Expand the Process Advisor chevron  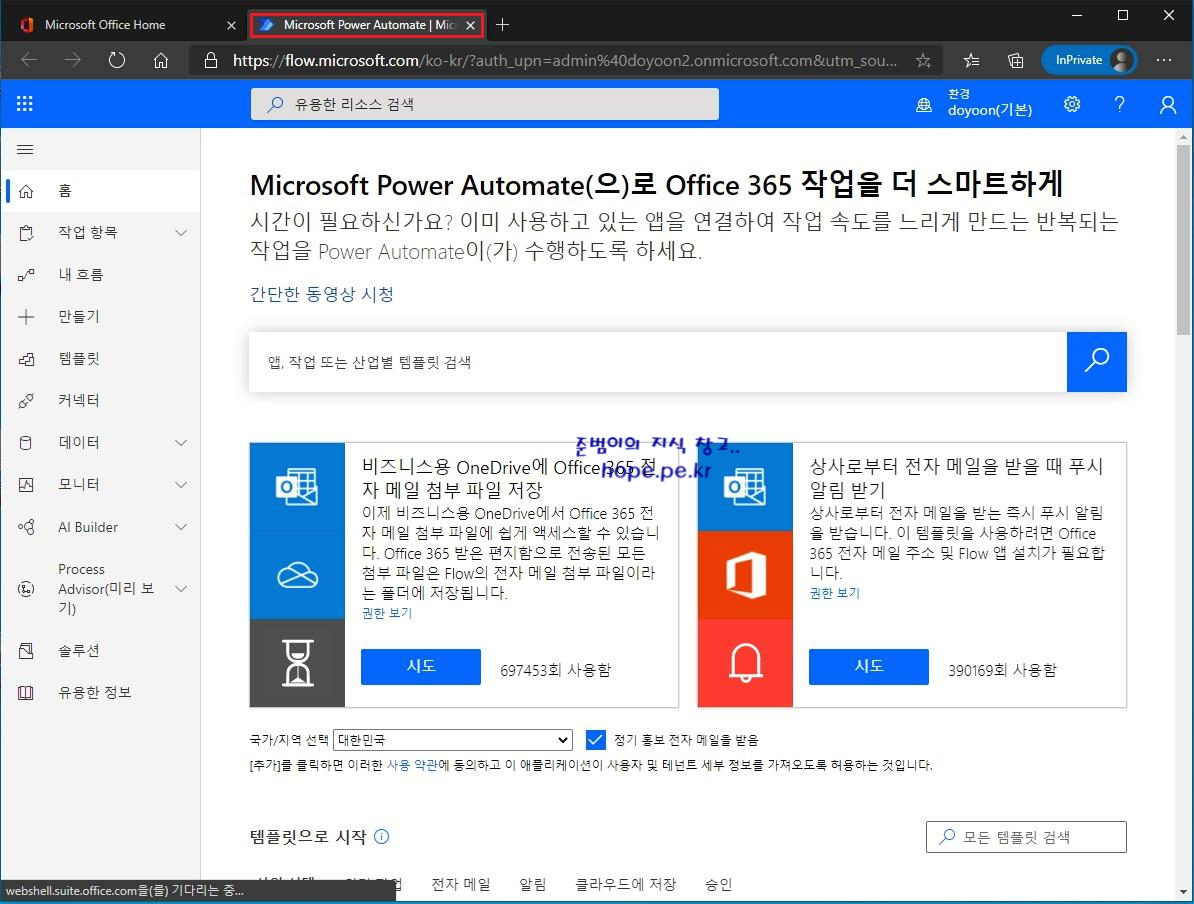pos(181,589)
